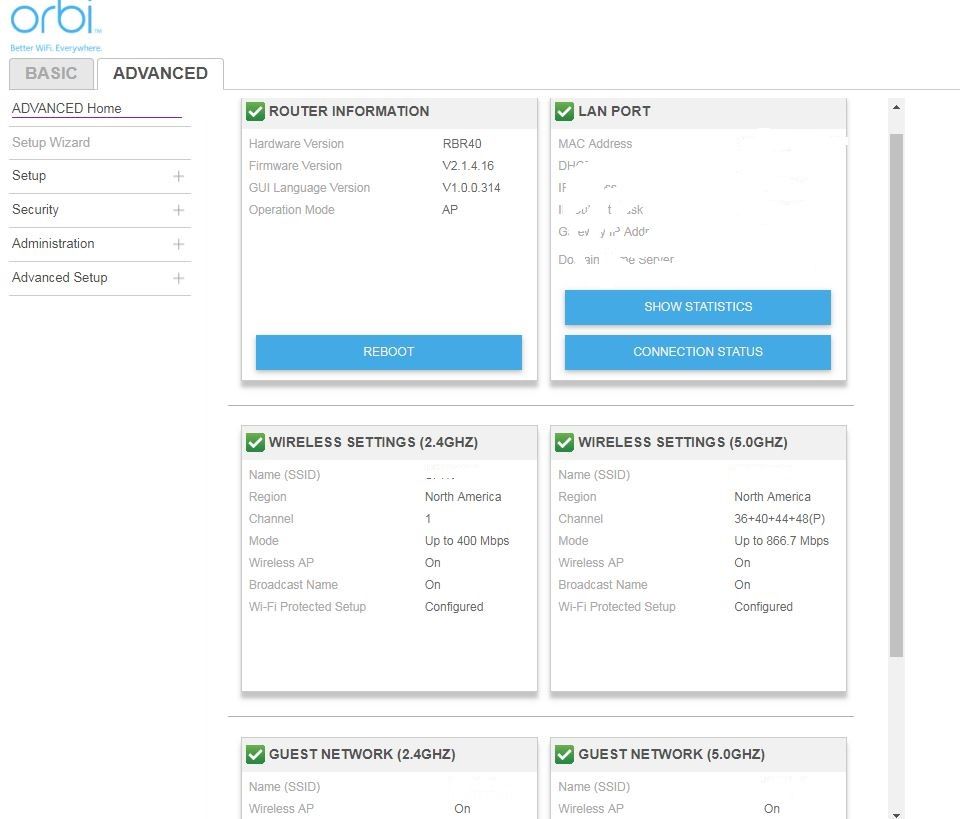Open the Setup Wizard link
Image resolution: width=960 pixels, height=819 pixels.
point(51,143)
